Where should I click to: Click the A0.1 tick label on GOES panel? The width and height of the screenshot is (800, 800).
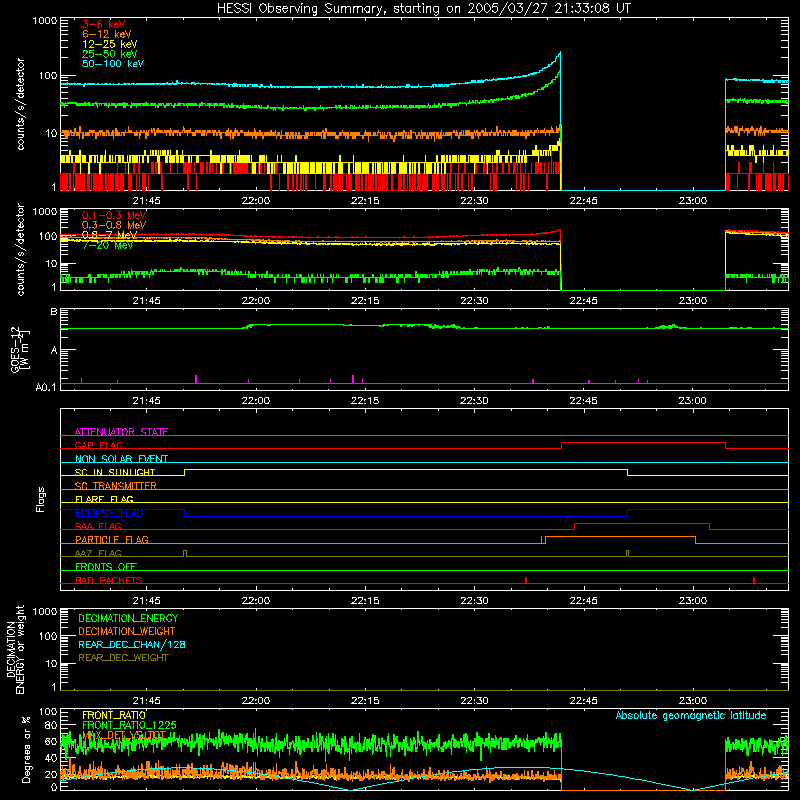coord(46,387)
